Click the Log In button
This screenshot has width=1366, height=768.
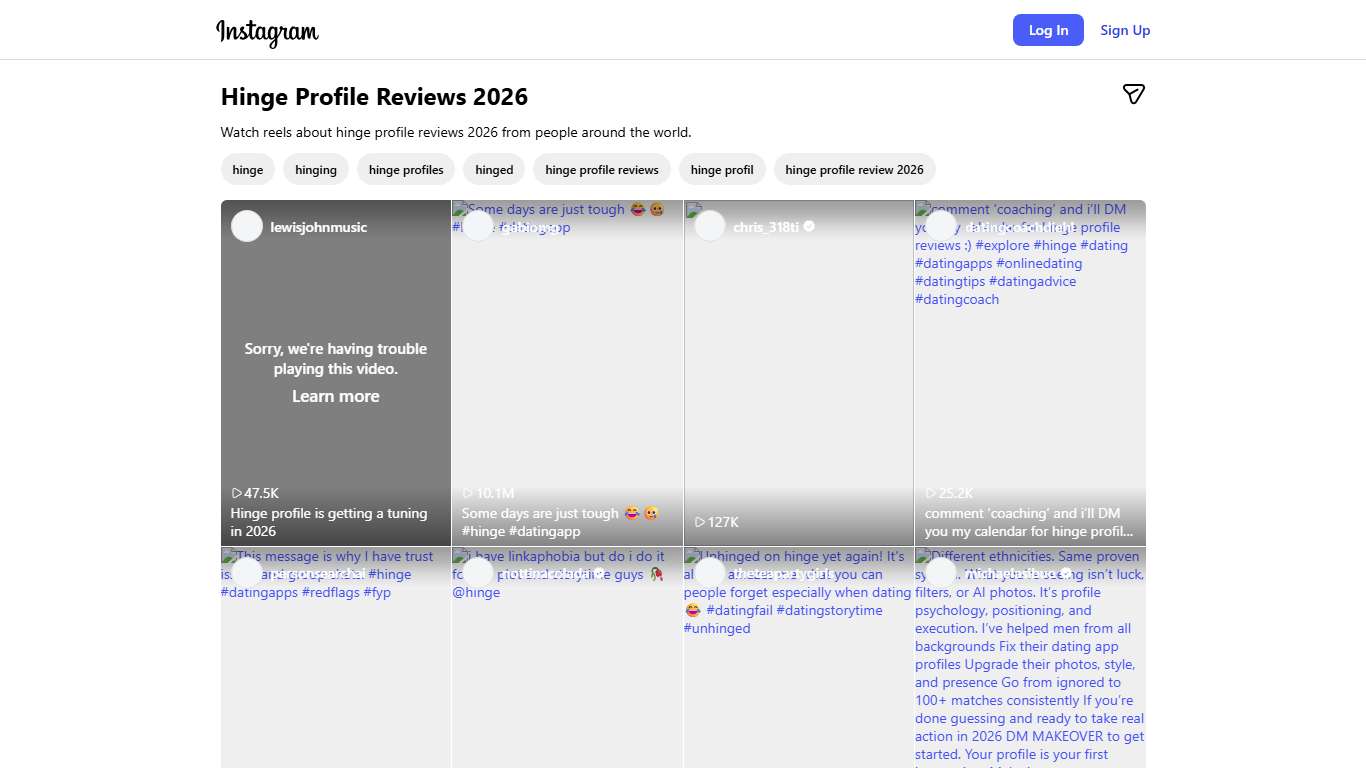tap(1048, 30)
